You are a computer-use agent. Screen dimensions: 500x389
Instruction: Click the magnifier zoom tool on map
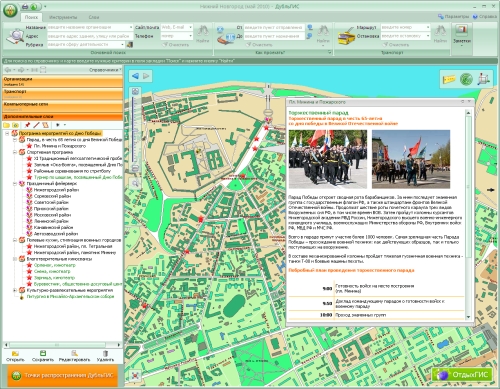135,183
